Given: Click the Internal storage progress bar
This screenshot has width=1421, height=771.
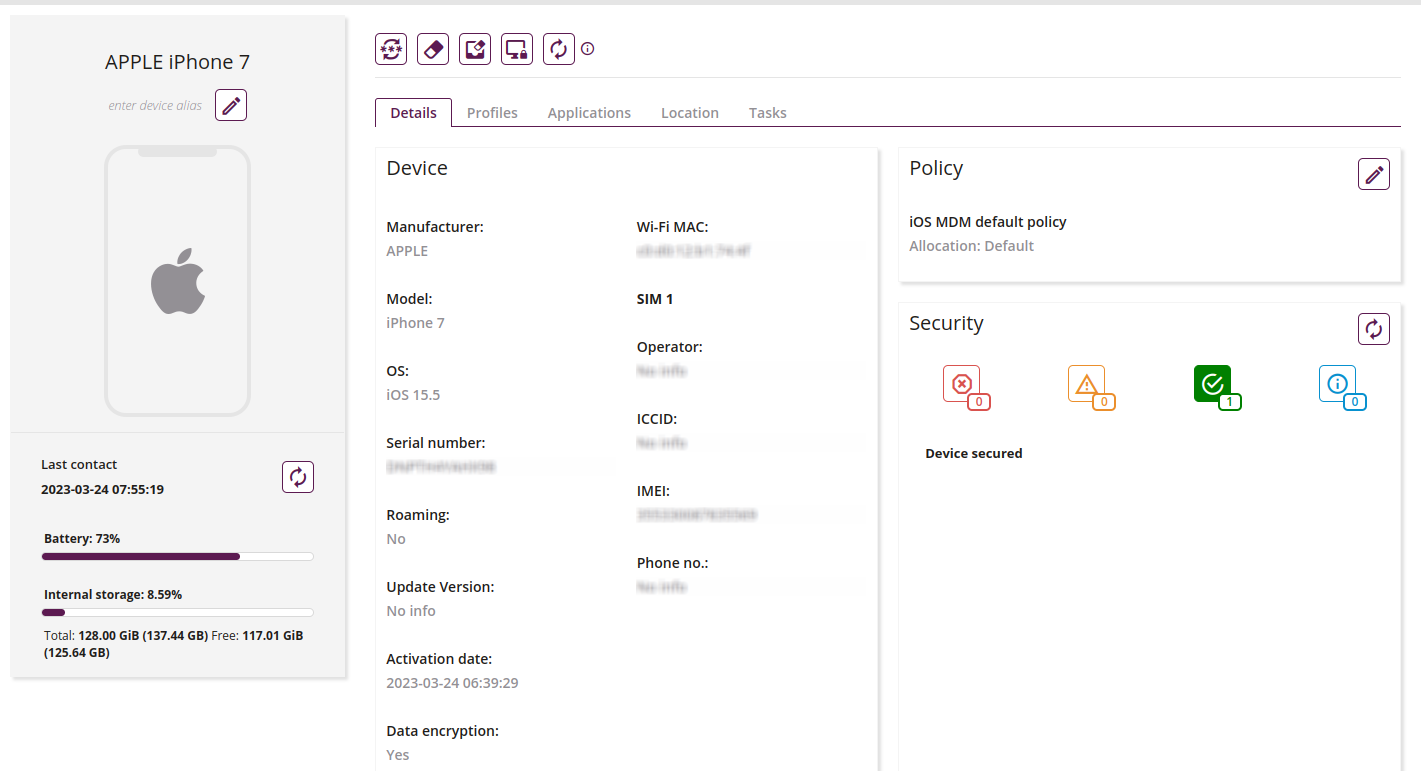Looking at the screenshot, I should tap(178, 612).
